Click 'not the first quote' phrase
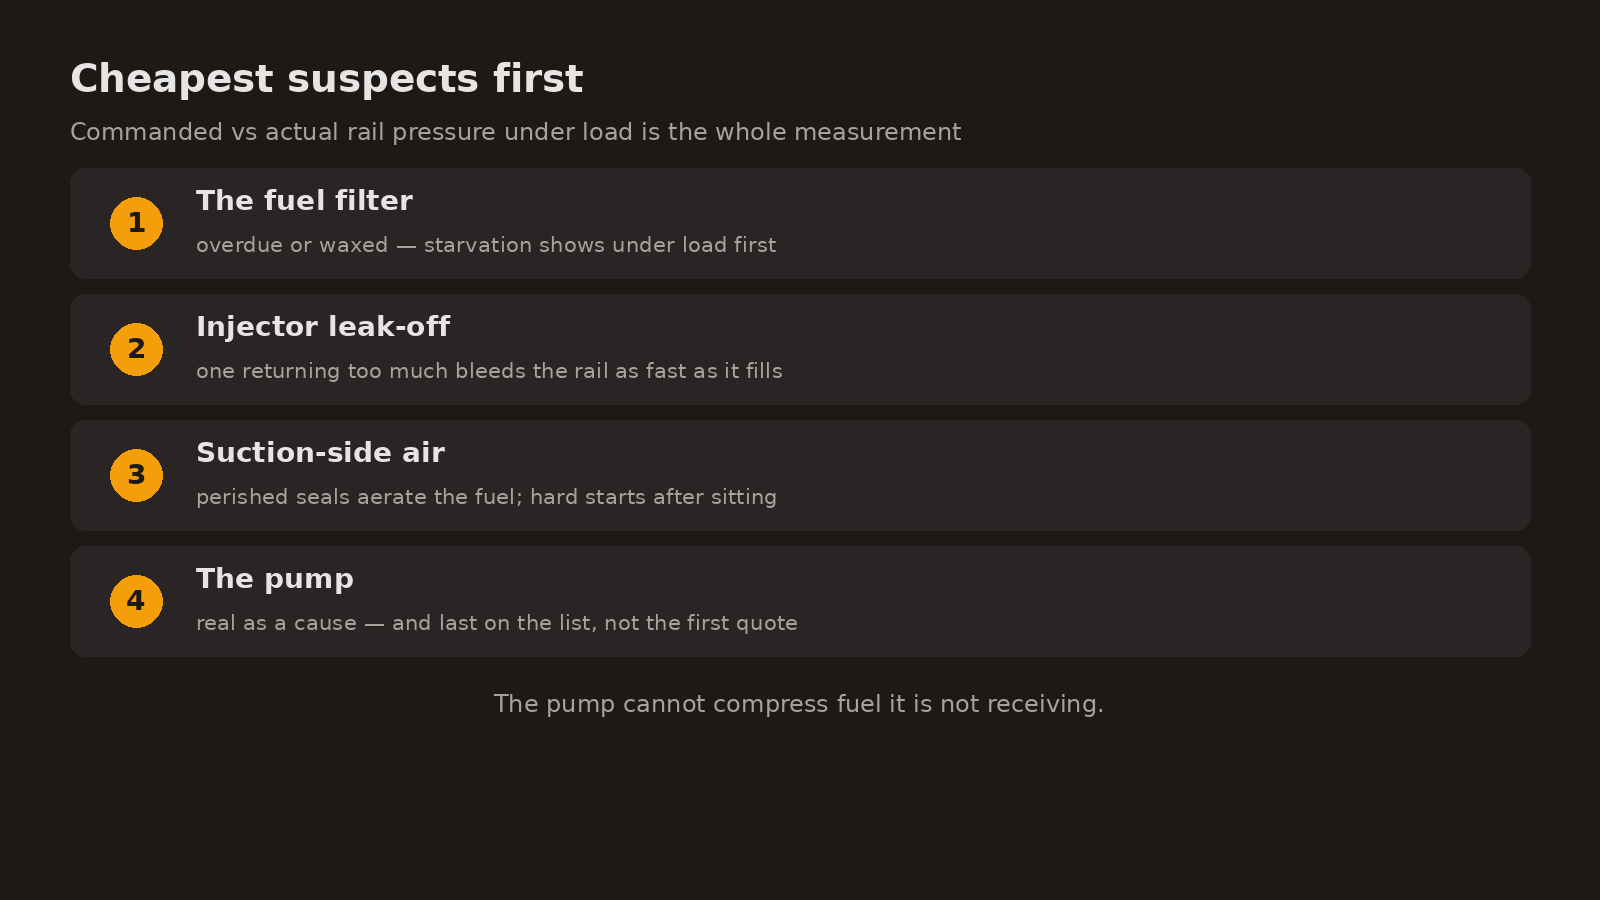The image size is (1600, 900). 701,623
